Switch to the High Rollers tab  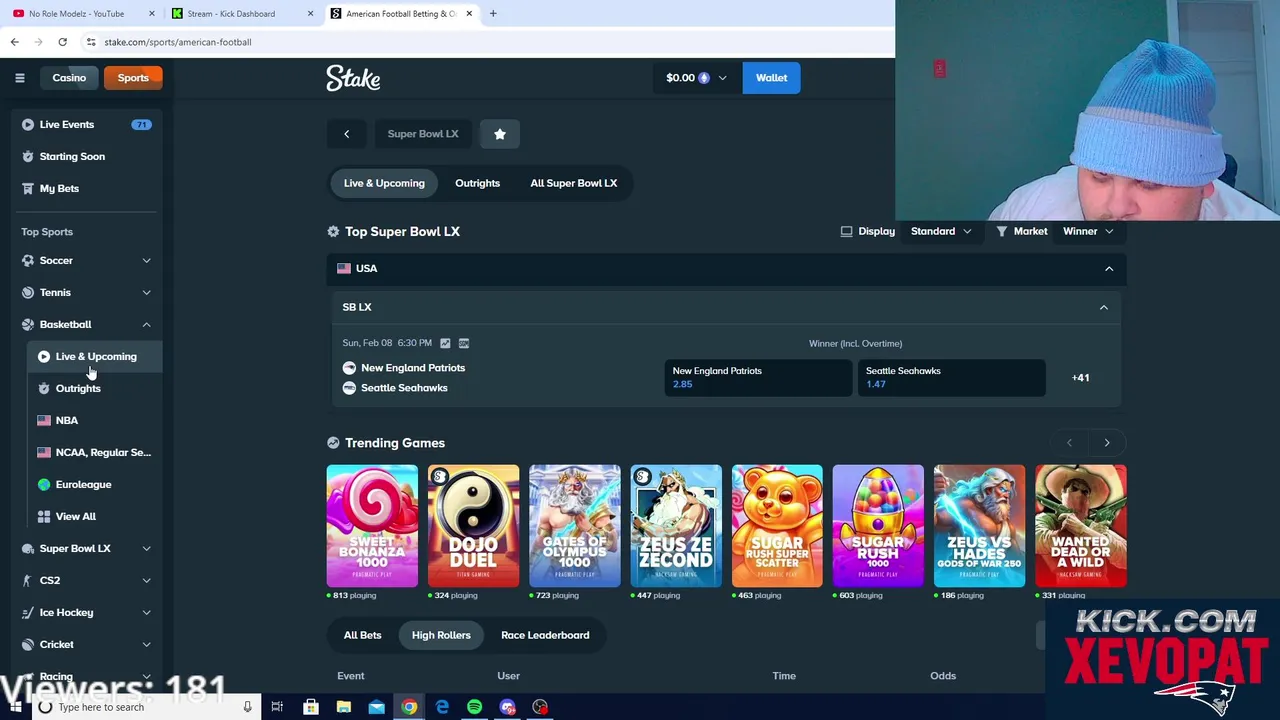click(x=441, y=635)
